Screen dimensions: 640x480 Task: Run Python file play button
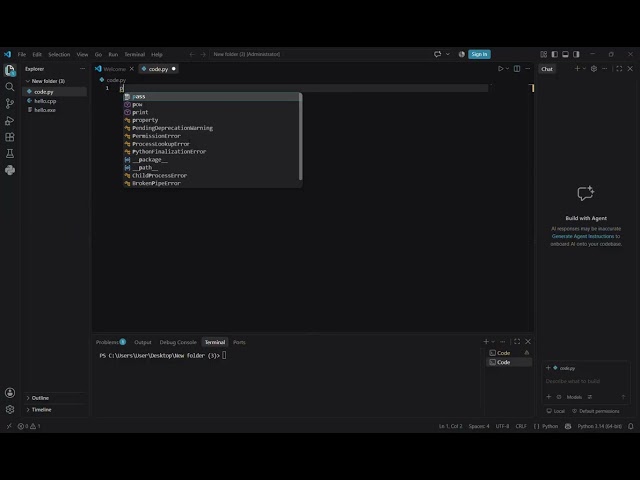pyautogui.click(x=500, y=69)
